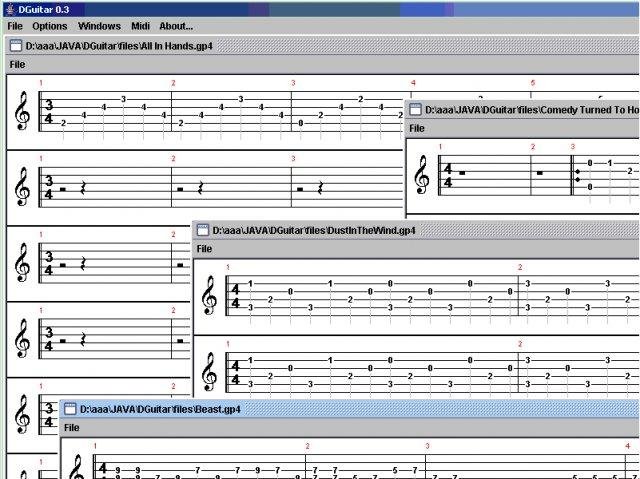Open File menu in Comedy Turned window

[417, 129]
